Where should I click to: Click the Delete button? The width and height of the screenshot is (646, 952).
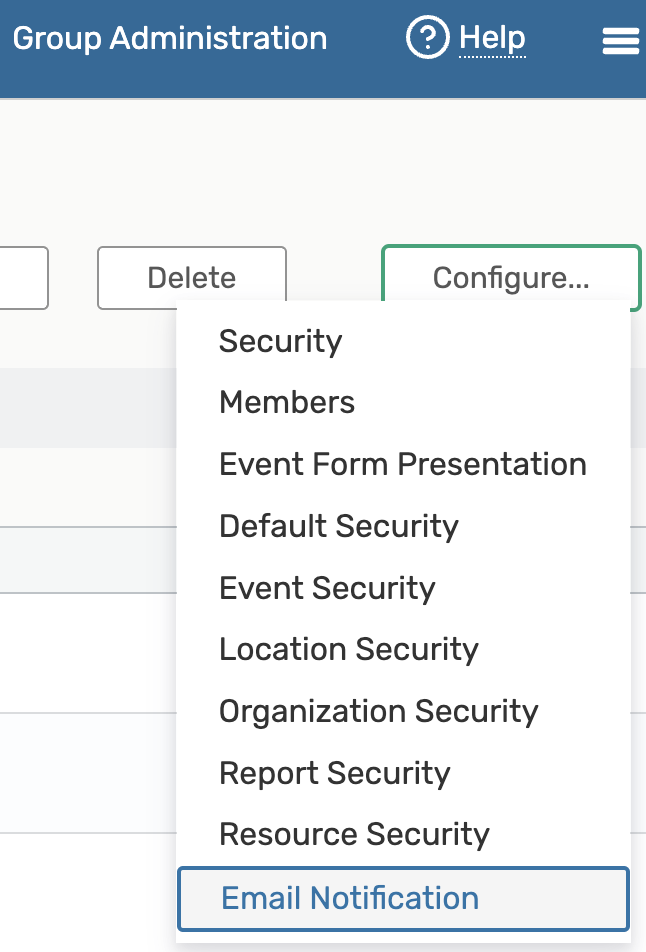(191, 278)
